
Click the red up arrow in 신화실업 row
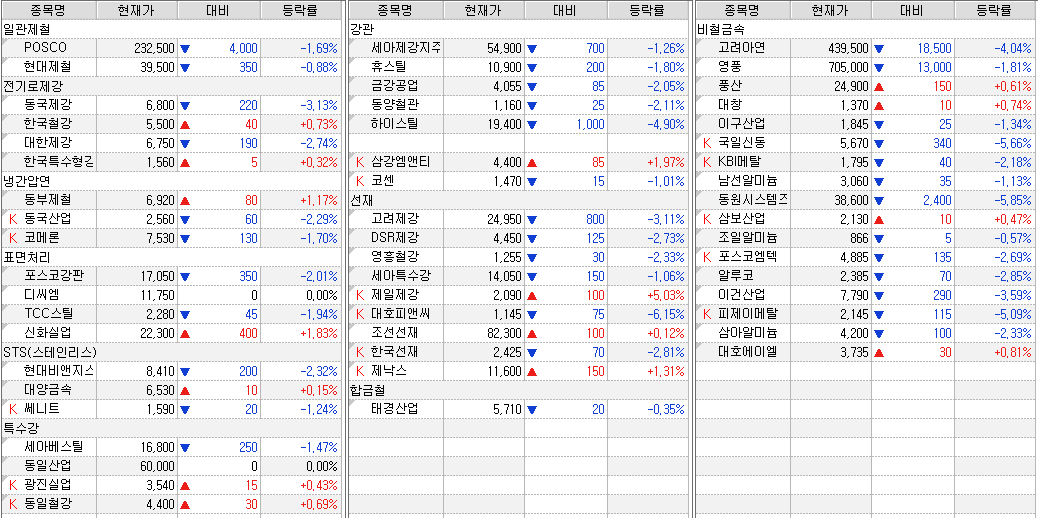coord(185,334)
